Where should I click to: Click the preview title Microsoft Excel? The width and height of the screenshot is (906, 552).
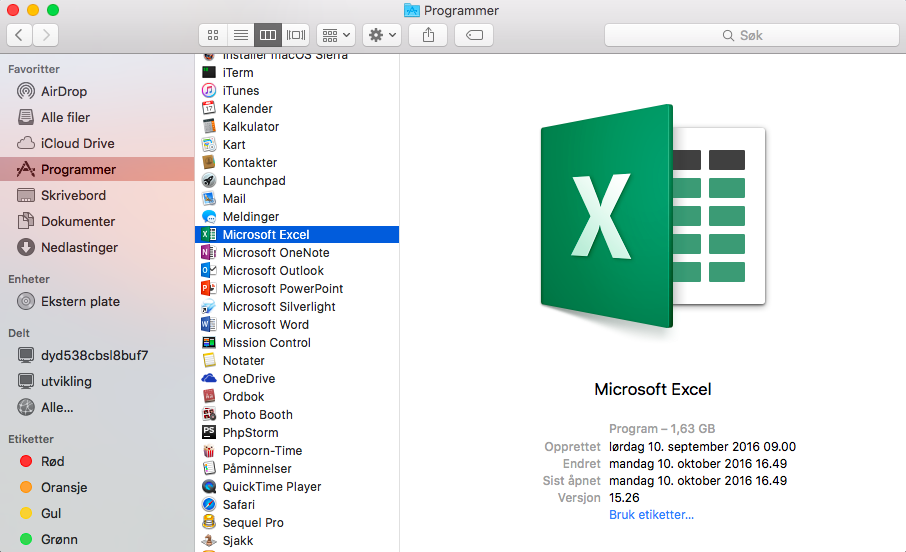[652, 389]
